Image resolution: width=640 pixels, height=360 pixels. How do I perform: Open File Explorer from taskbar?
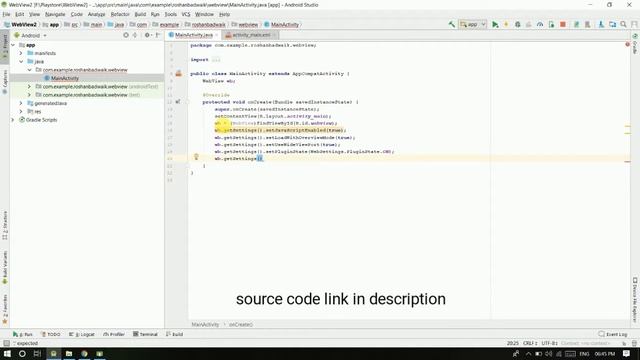69,353
